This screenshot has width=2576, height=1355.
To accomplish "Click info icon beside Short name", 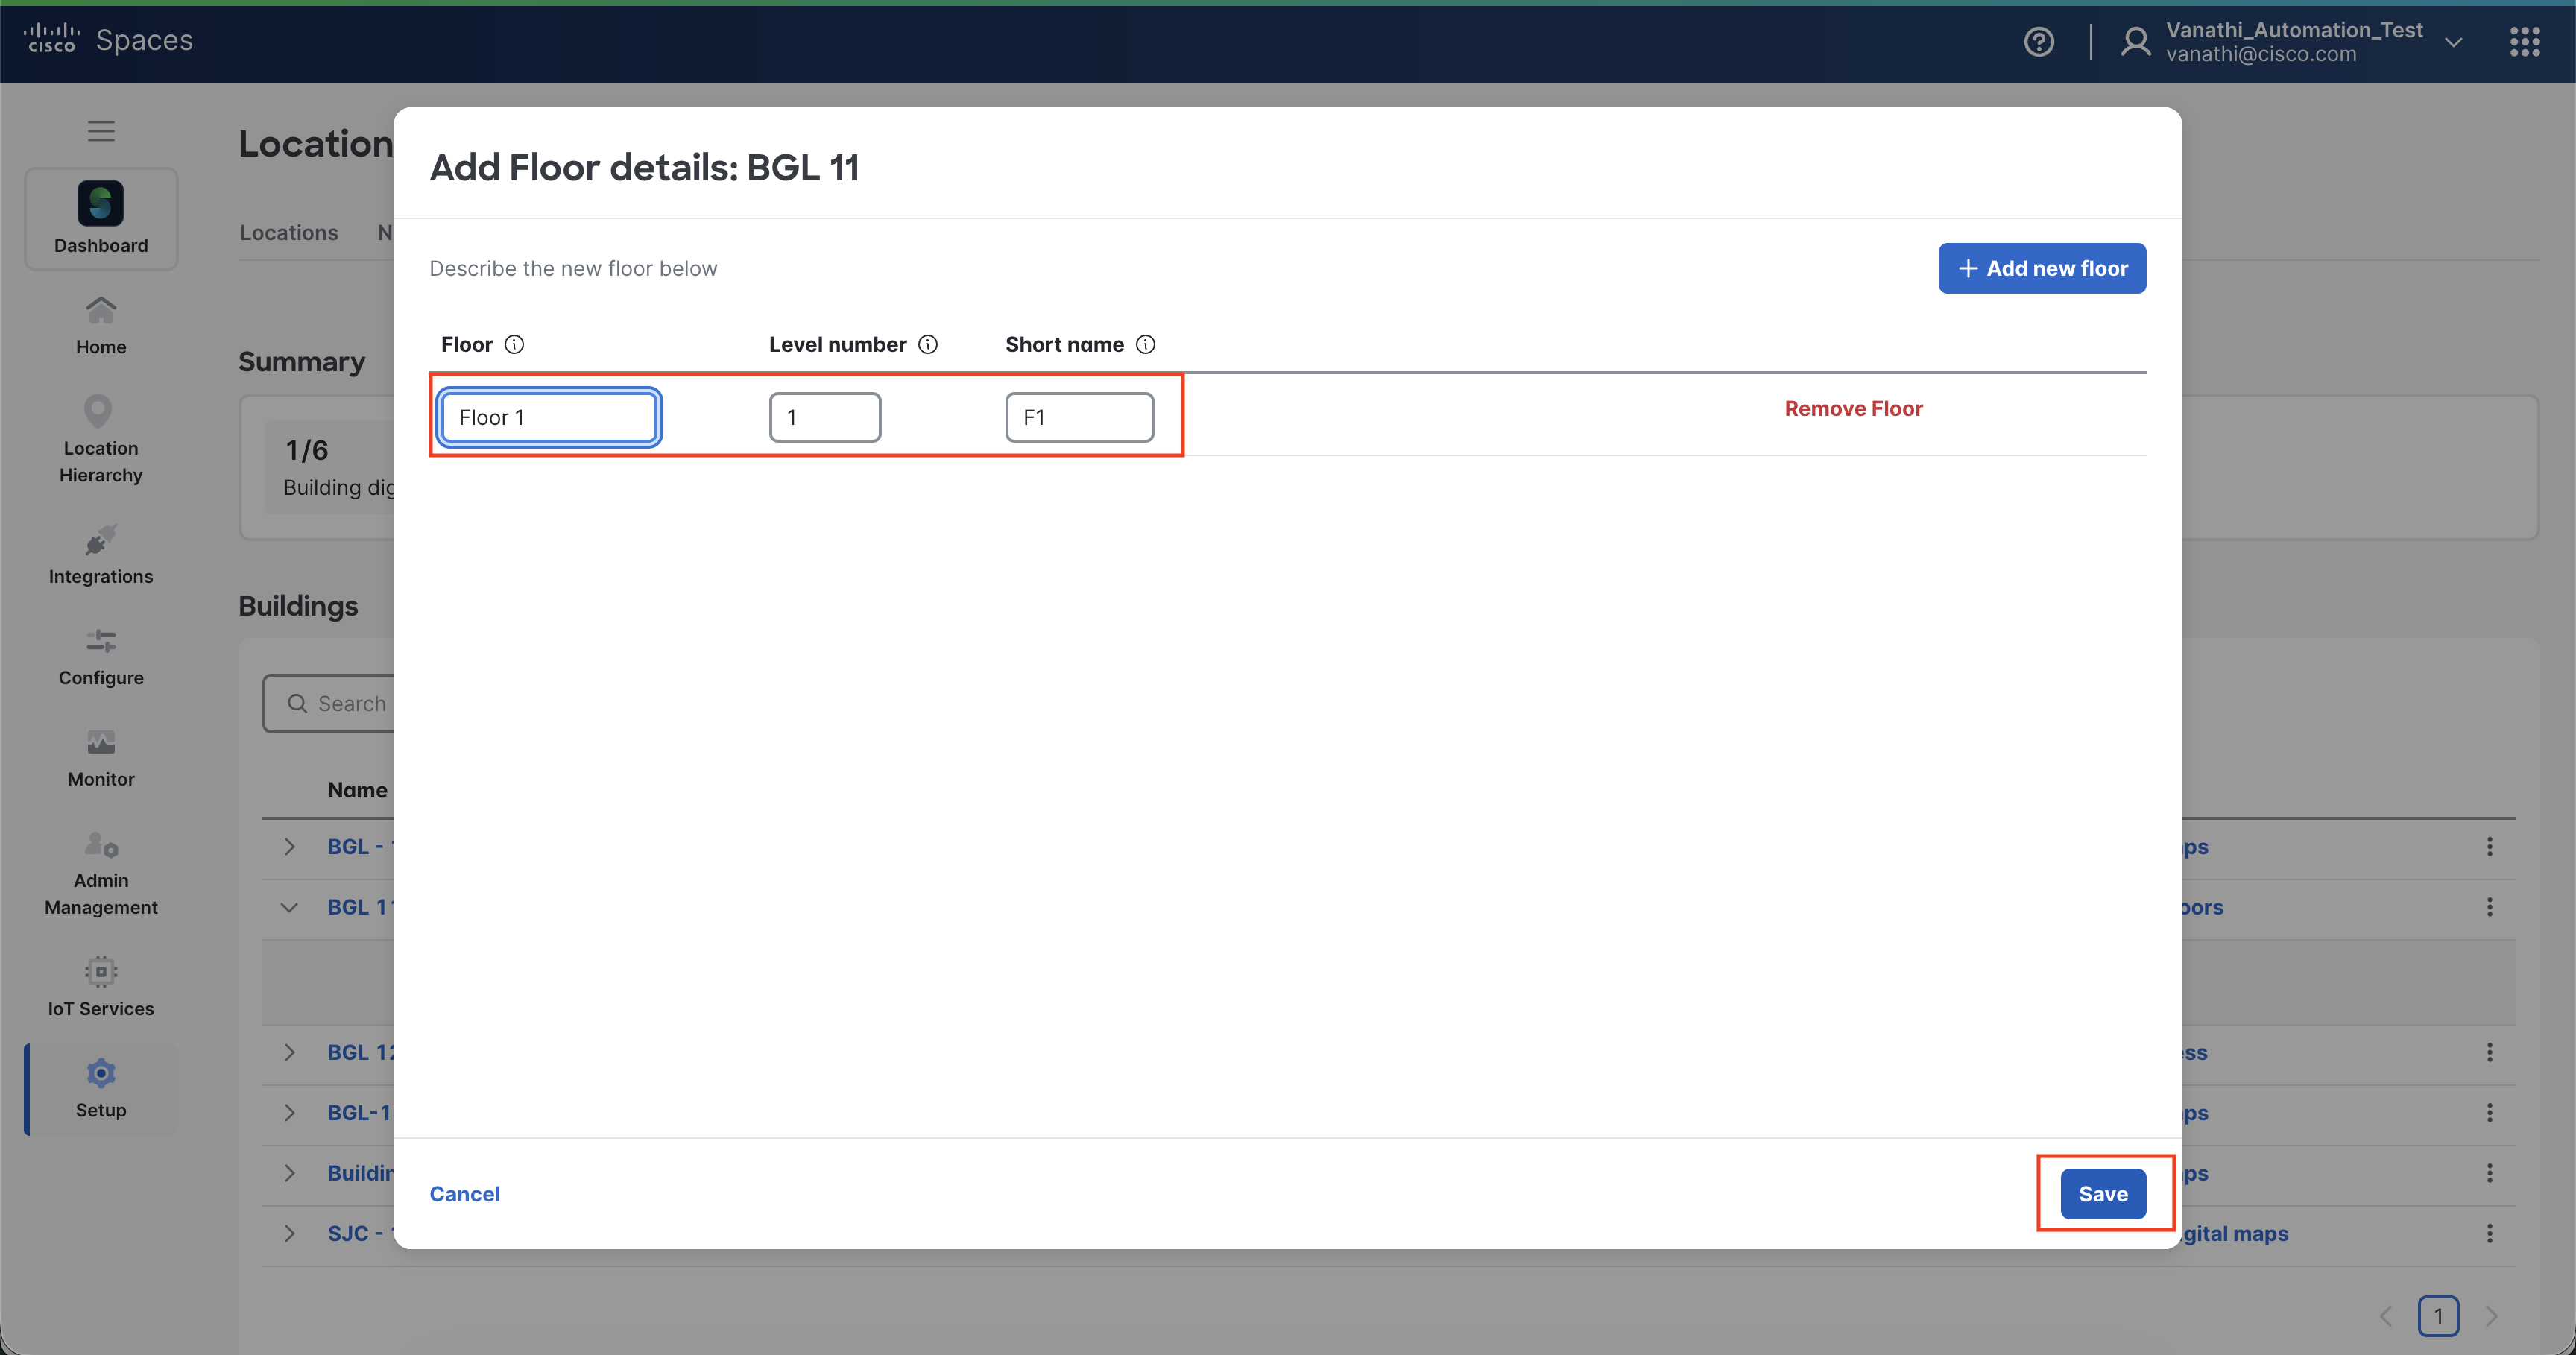I will click(1146, 345).
